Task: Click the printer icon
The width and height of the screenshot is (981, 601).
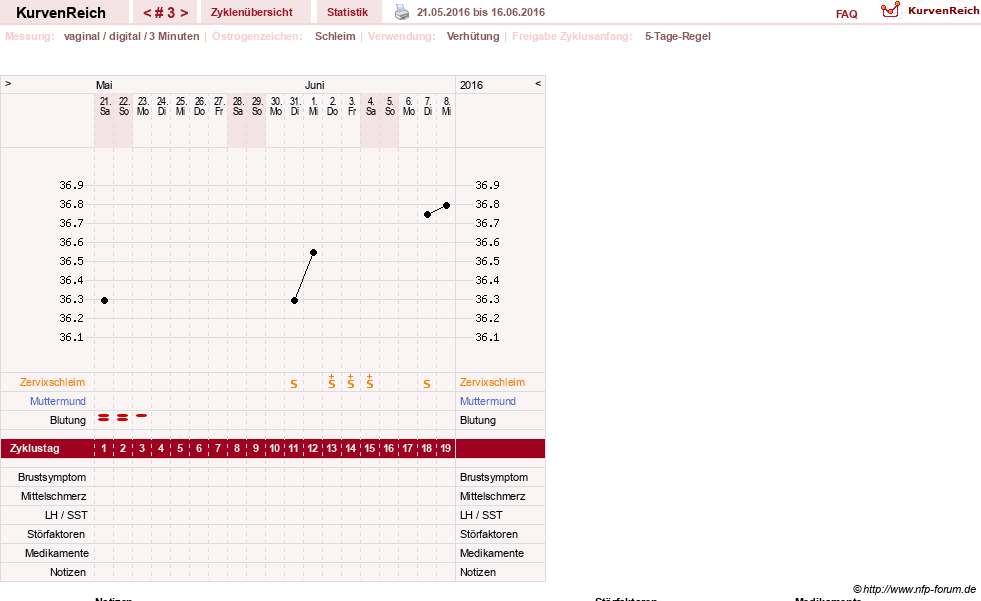Action: coord(402,13)
